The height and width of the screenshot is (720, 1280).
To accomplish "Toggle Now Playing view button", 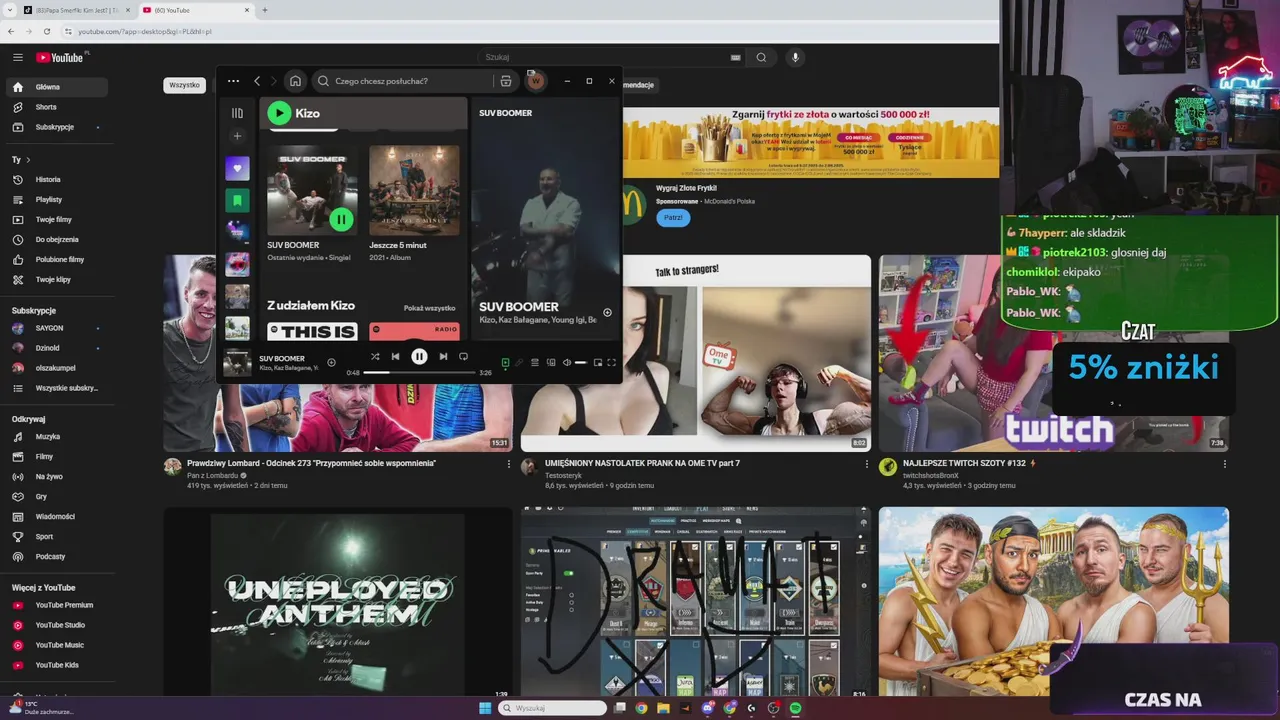I will point(505,362).
